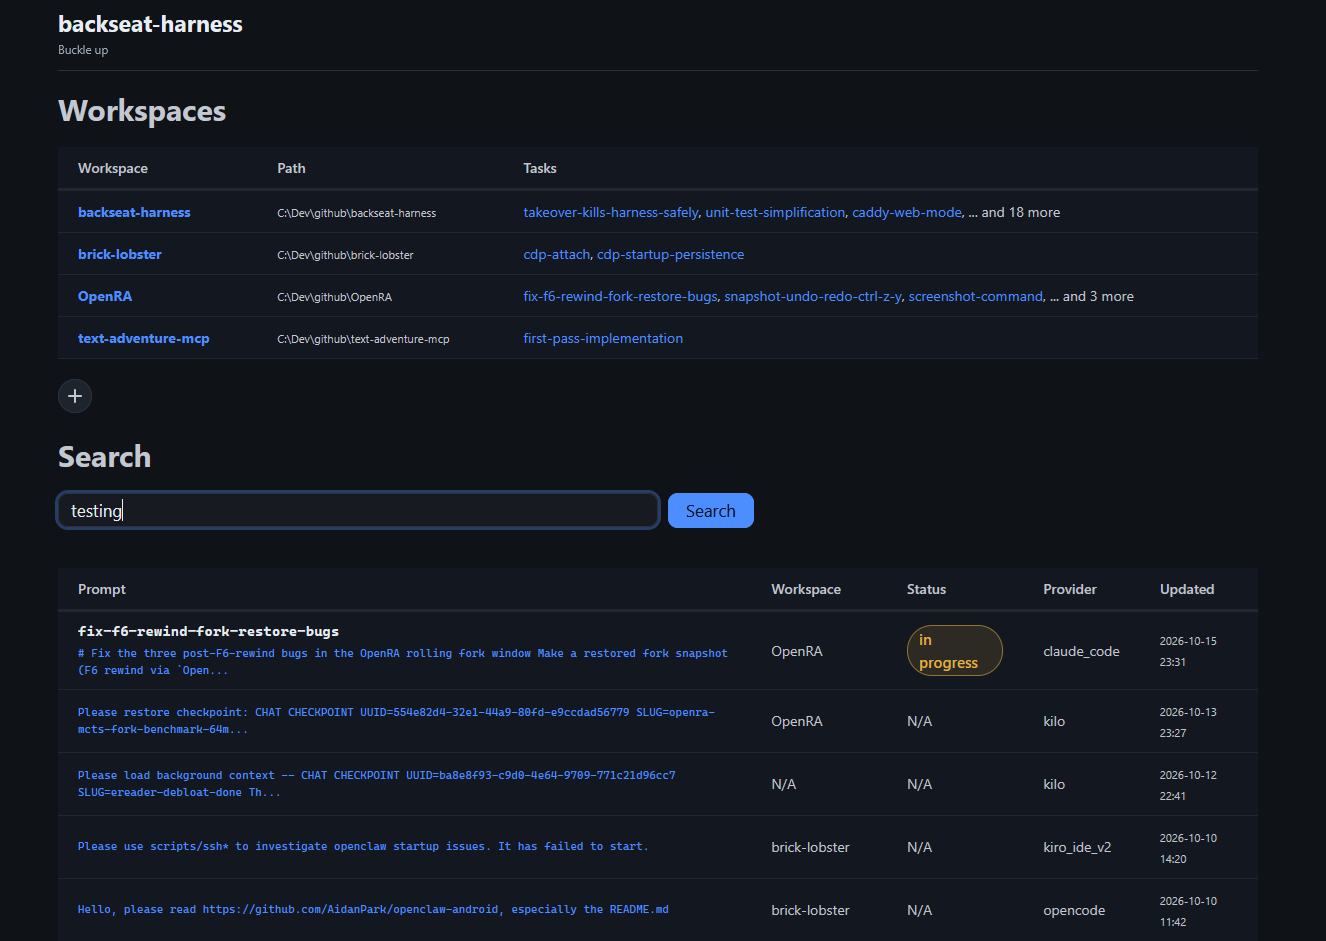The height and width of the screenshot is (941, 1326).
Task: Click the Status column header
Action: [926, 589]
